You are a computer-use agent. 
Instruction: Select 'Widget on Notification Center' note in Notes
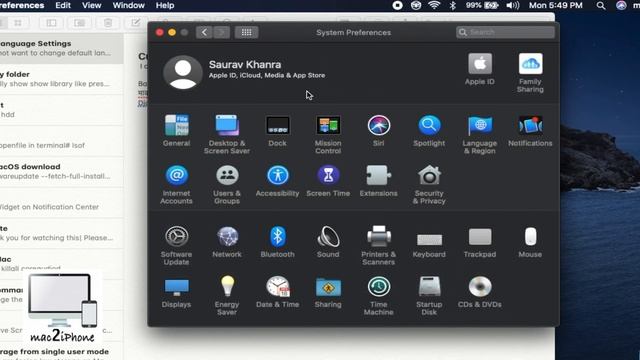[62, 202]
